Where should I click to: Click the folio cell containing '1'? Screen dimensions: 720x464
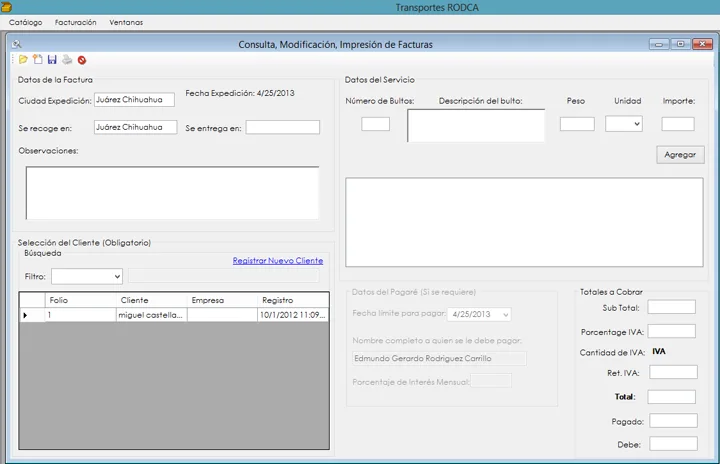tap(80, 315)
